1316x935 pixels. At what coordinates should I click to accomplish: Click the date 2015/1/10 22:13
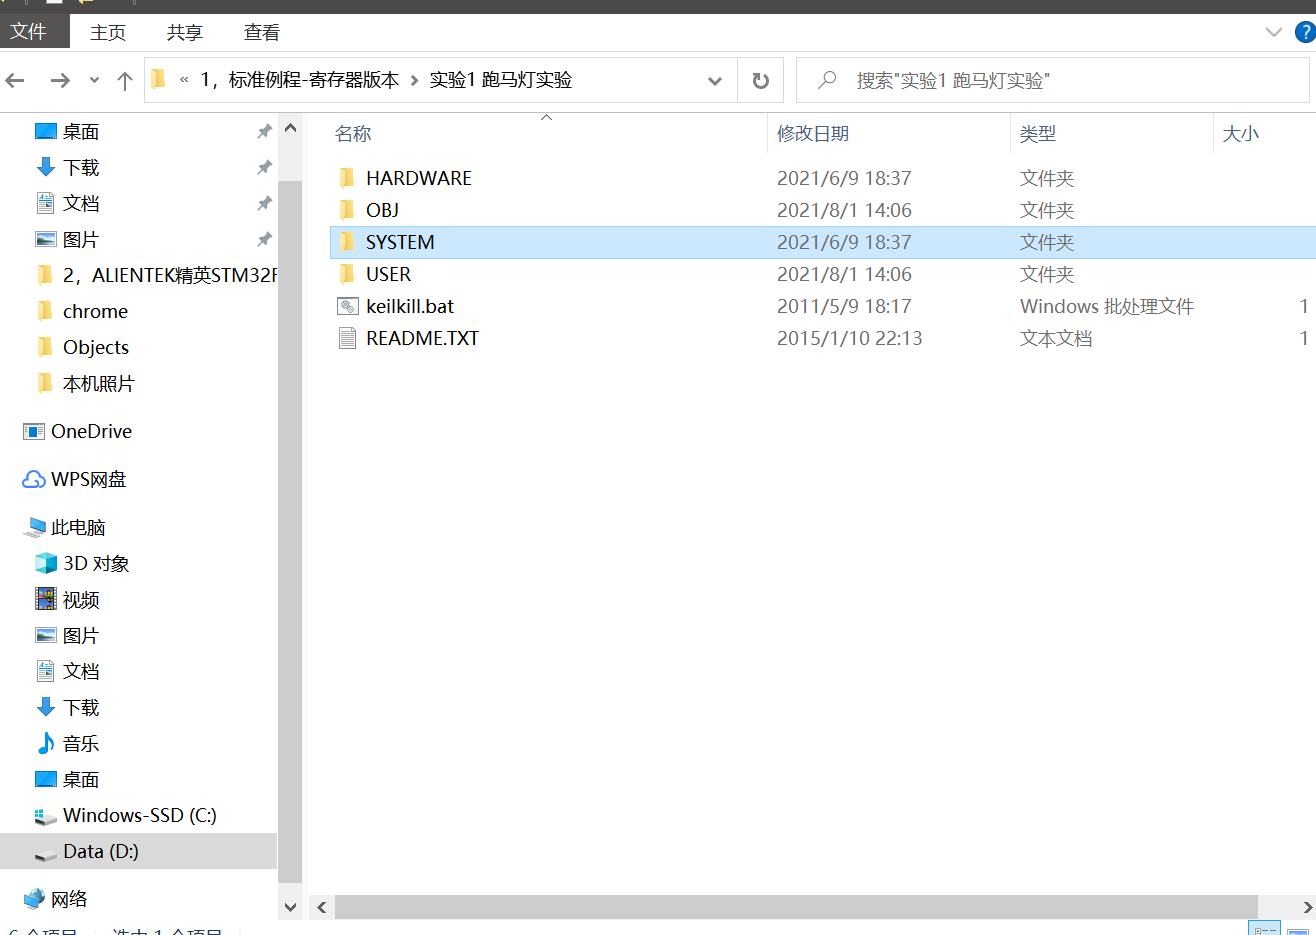coord(850,338)
